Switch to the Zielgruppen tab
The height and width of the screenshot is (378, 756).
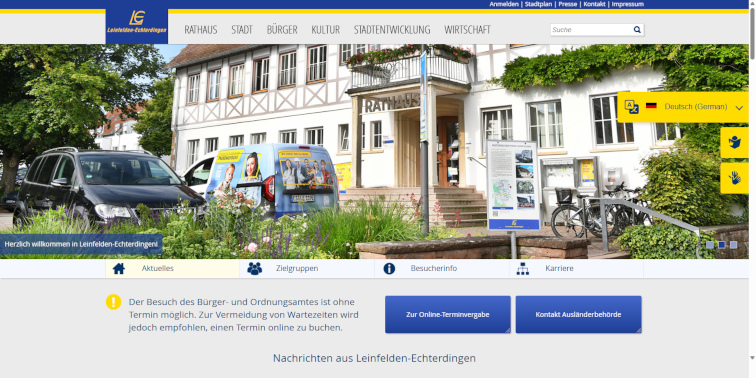307,269
